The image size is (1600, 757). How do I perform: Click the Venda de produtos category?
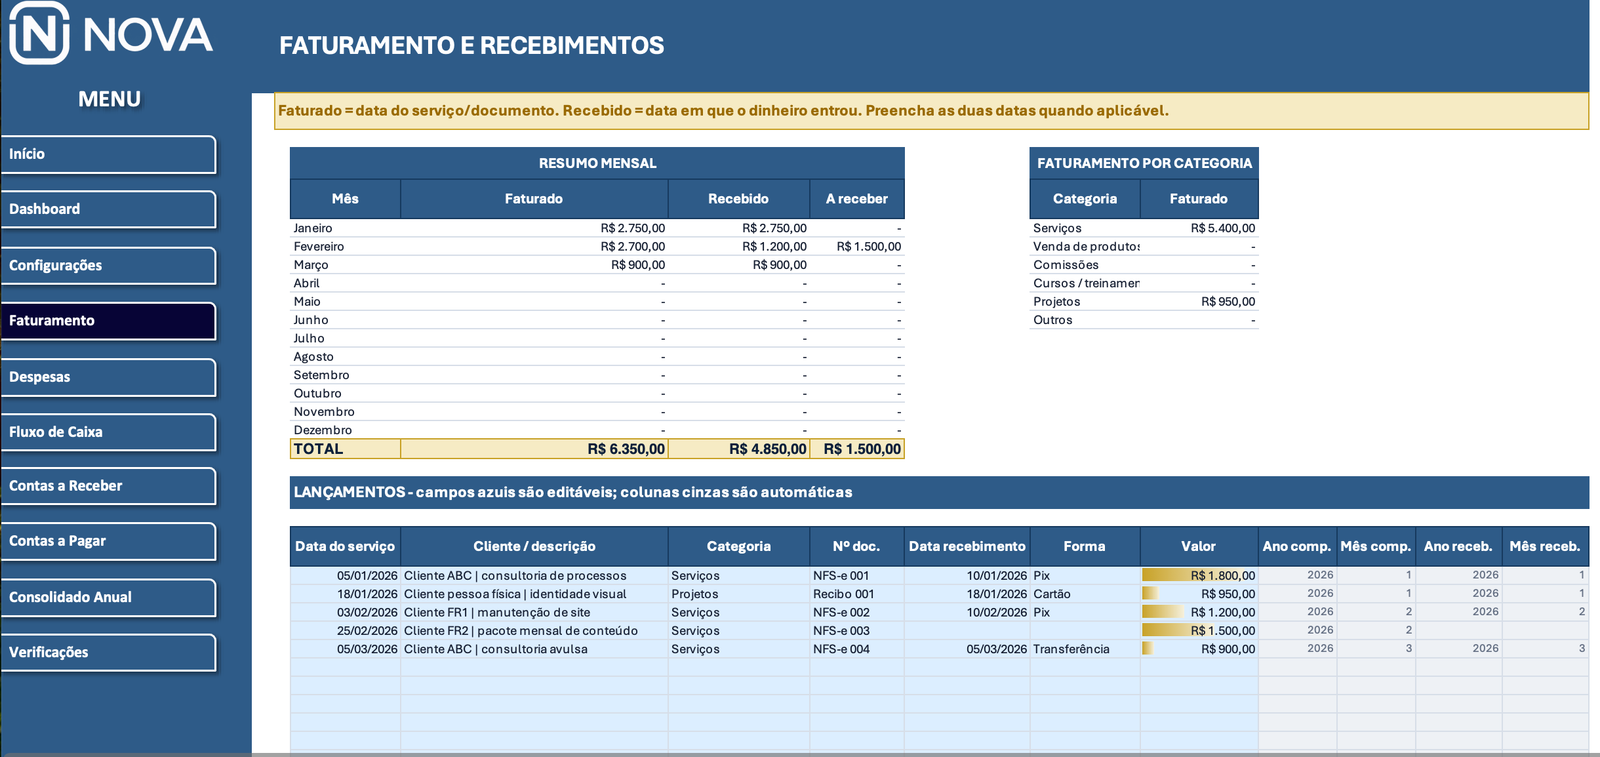click(1085, 246)
